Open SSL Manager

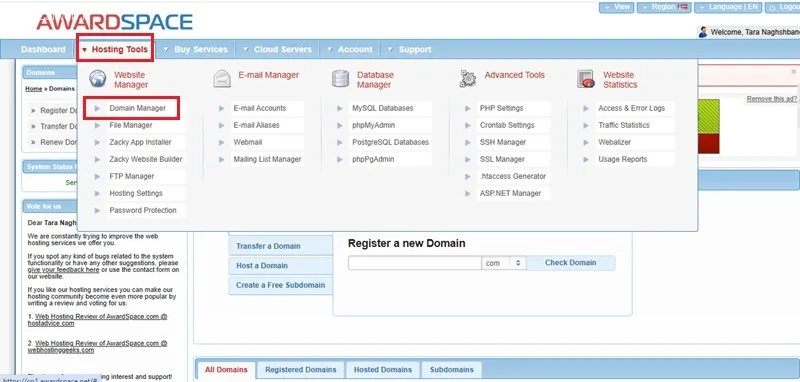coord(502,159)
